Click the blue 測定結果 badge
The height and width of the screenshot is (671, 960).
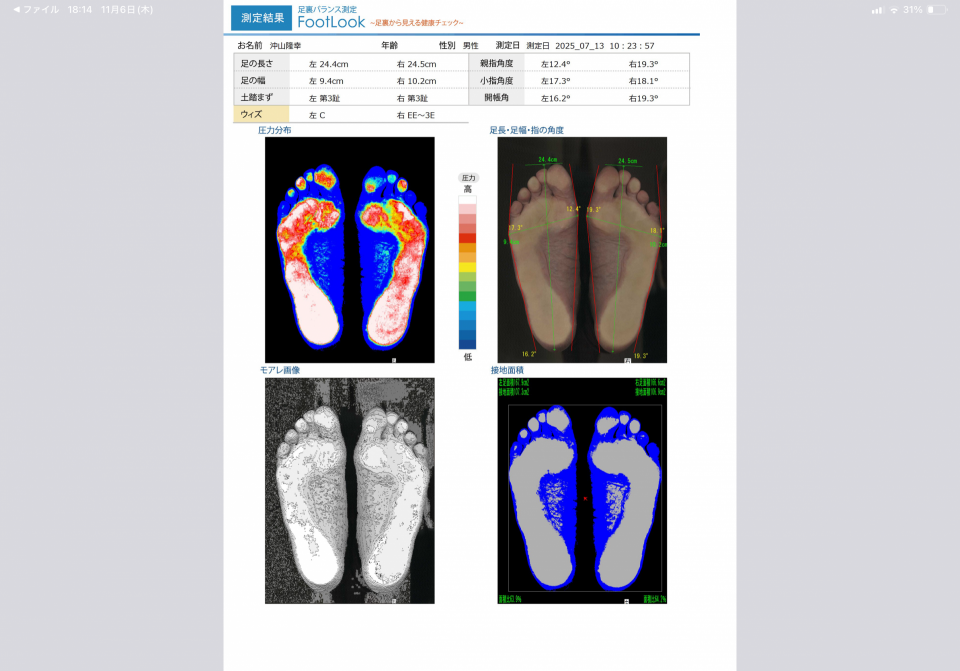point(262,18)
